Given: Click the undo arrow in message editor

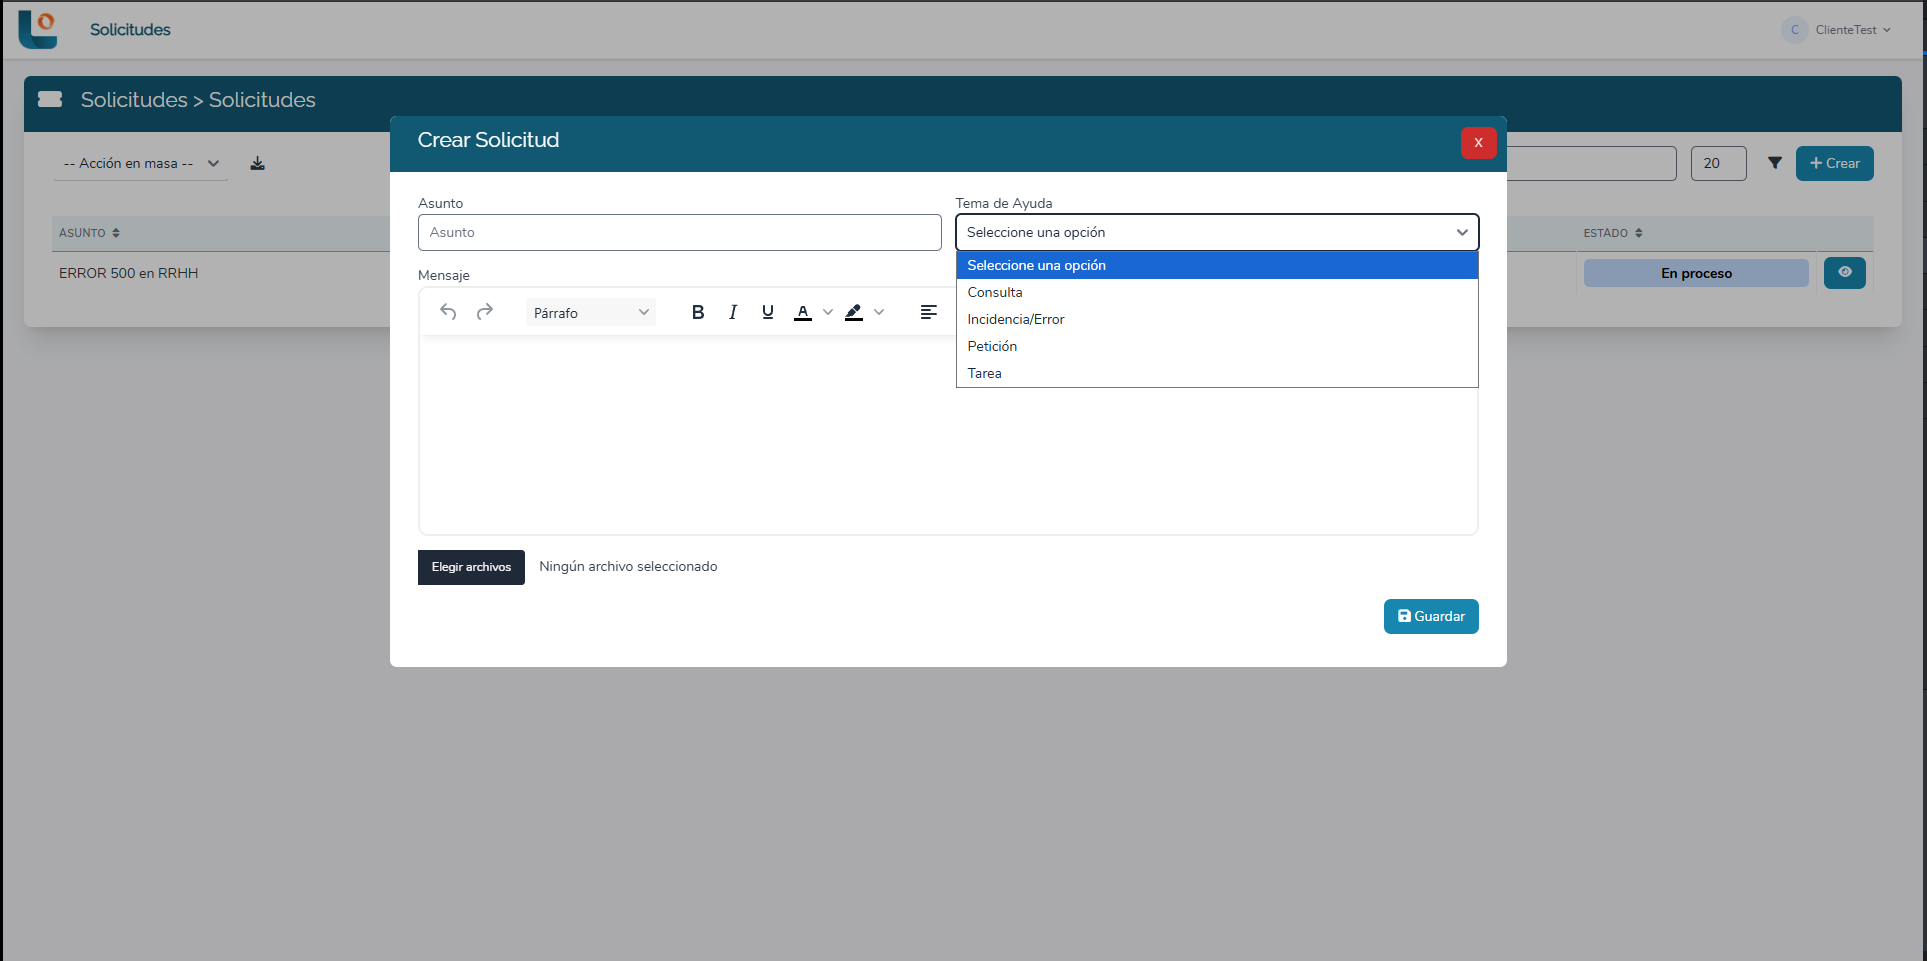Looking at the screenshot, I should pos(448,312).
